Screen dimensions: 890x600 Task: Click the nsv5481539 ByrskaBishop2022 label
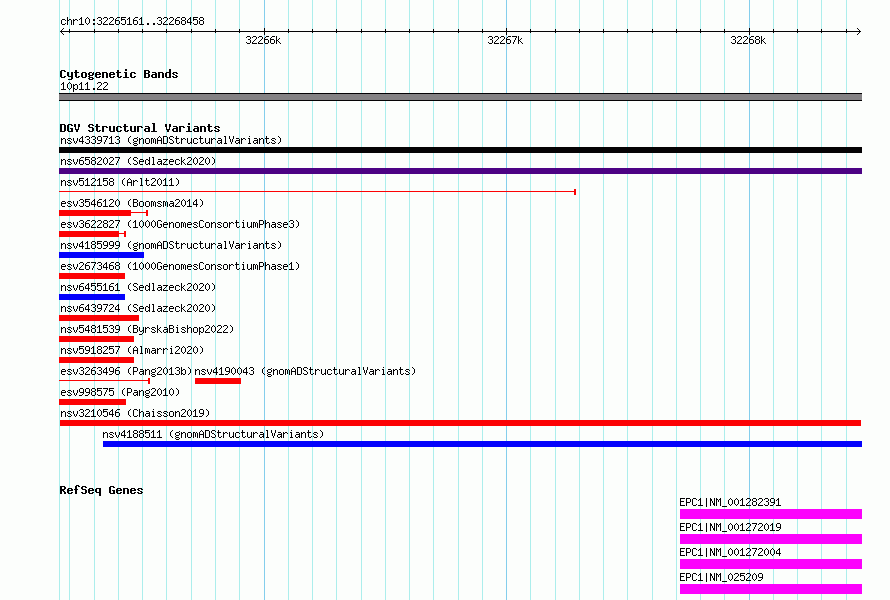[x=147, y=329]
